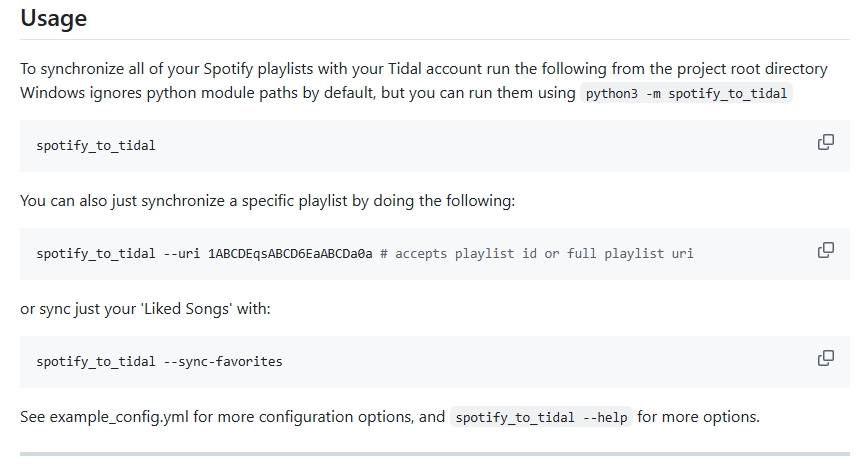Click 'You can also just synchronize' sentence
The image size is (868, 464).
[x=130, y=200]
